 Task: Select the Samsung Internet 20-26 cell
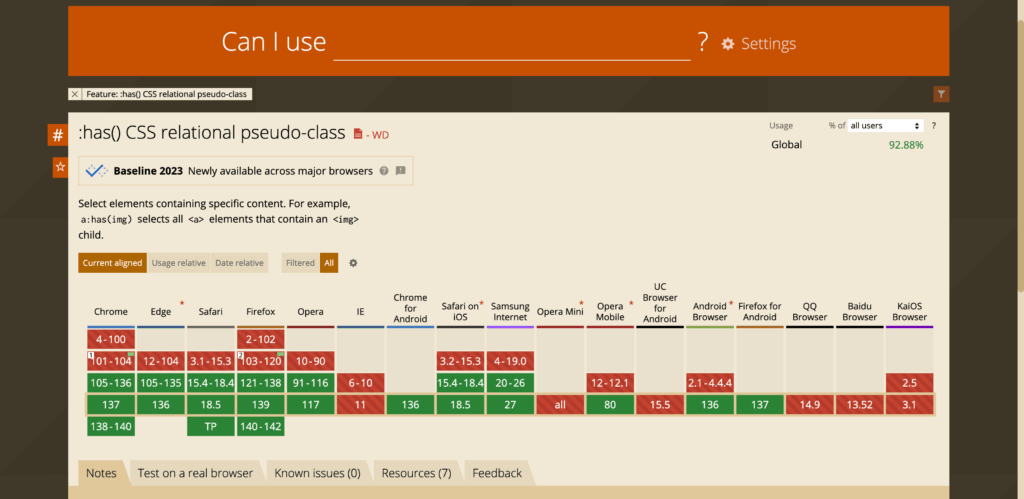pos(510,383)
